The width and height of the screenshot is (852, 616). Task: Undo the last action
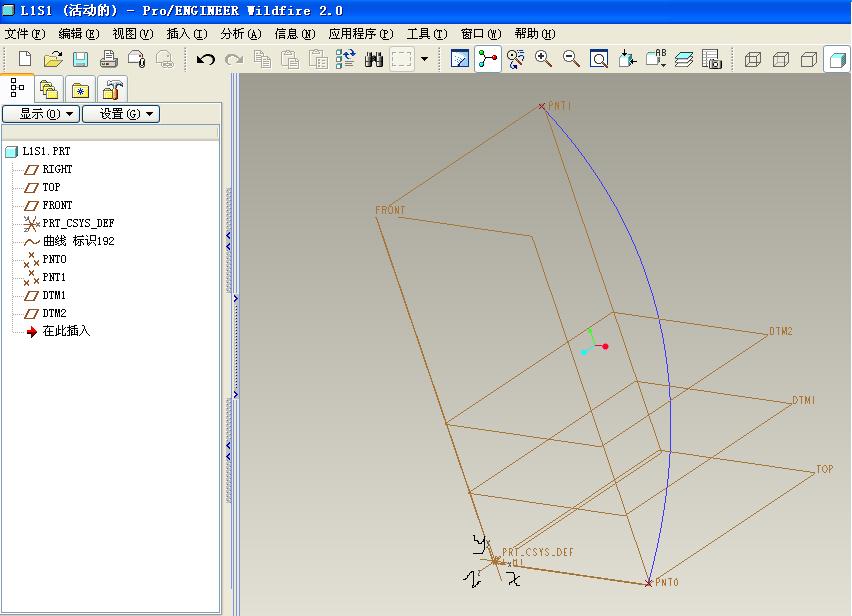click(206, 59)
